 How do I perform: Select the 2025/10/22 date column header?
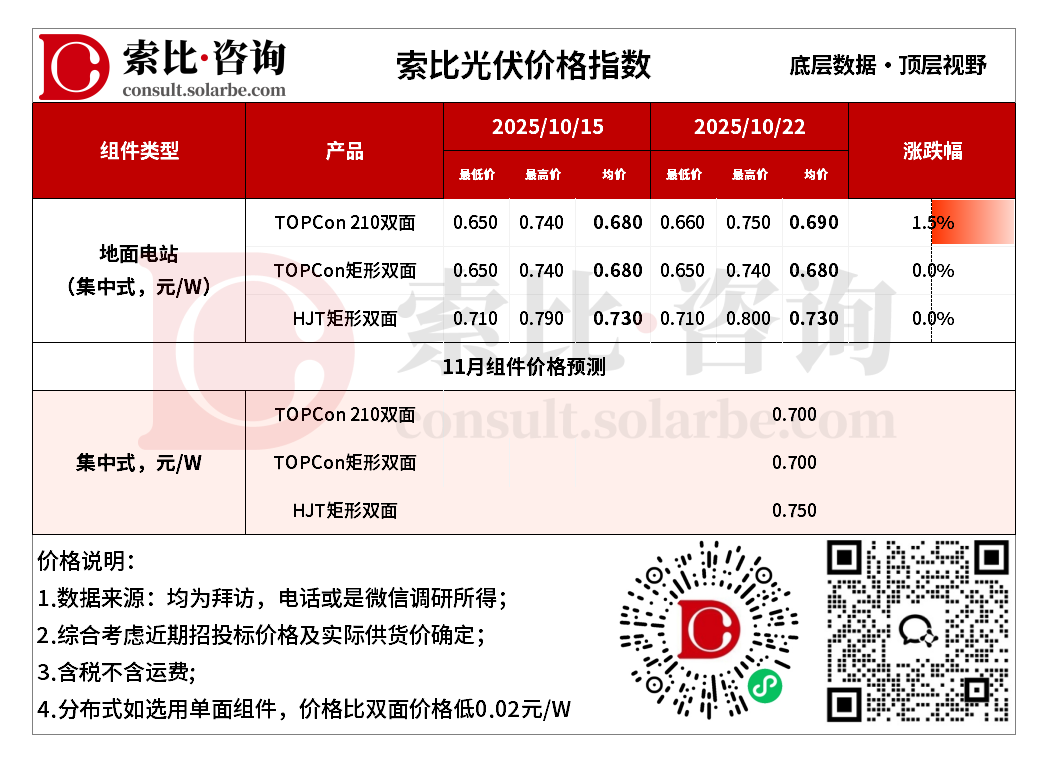tap(749, 127)
